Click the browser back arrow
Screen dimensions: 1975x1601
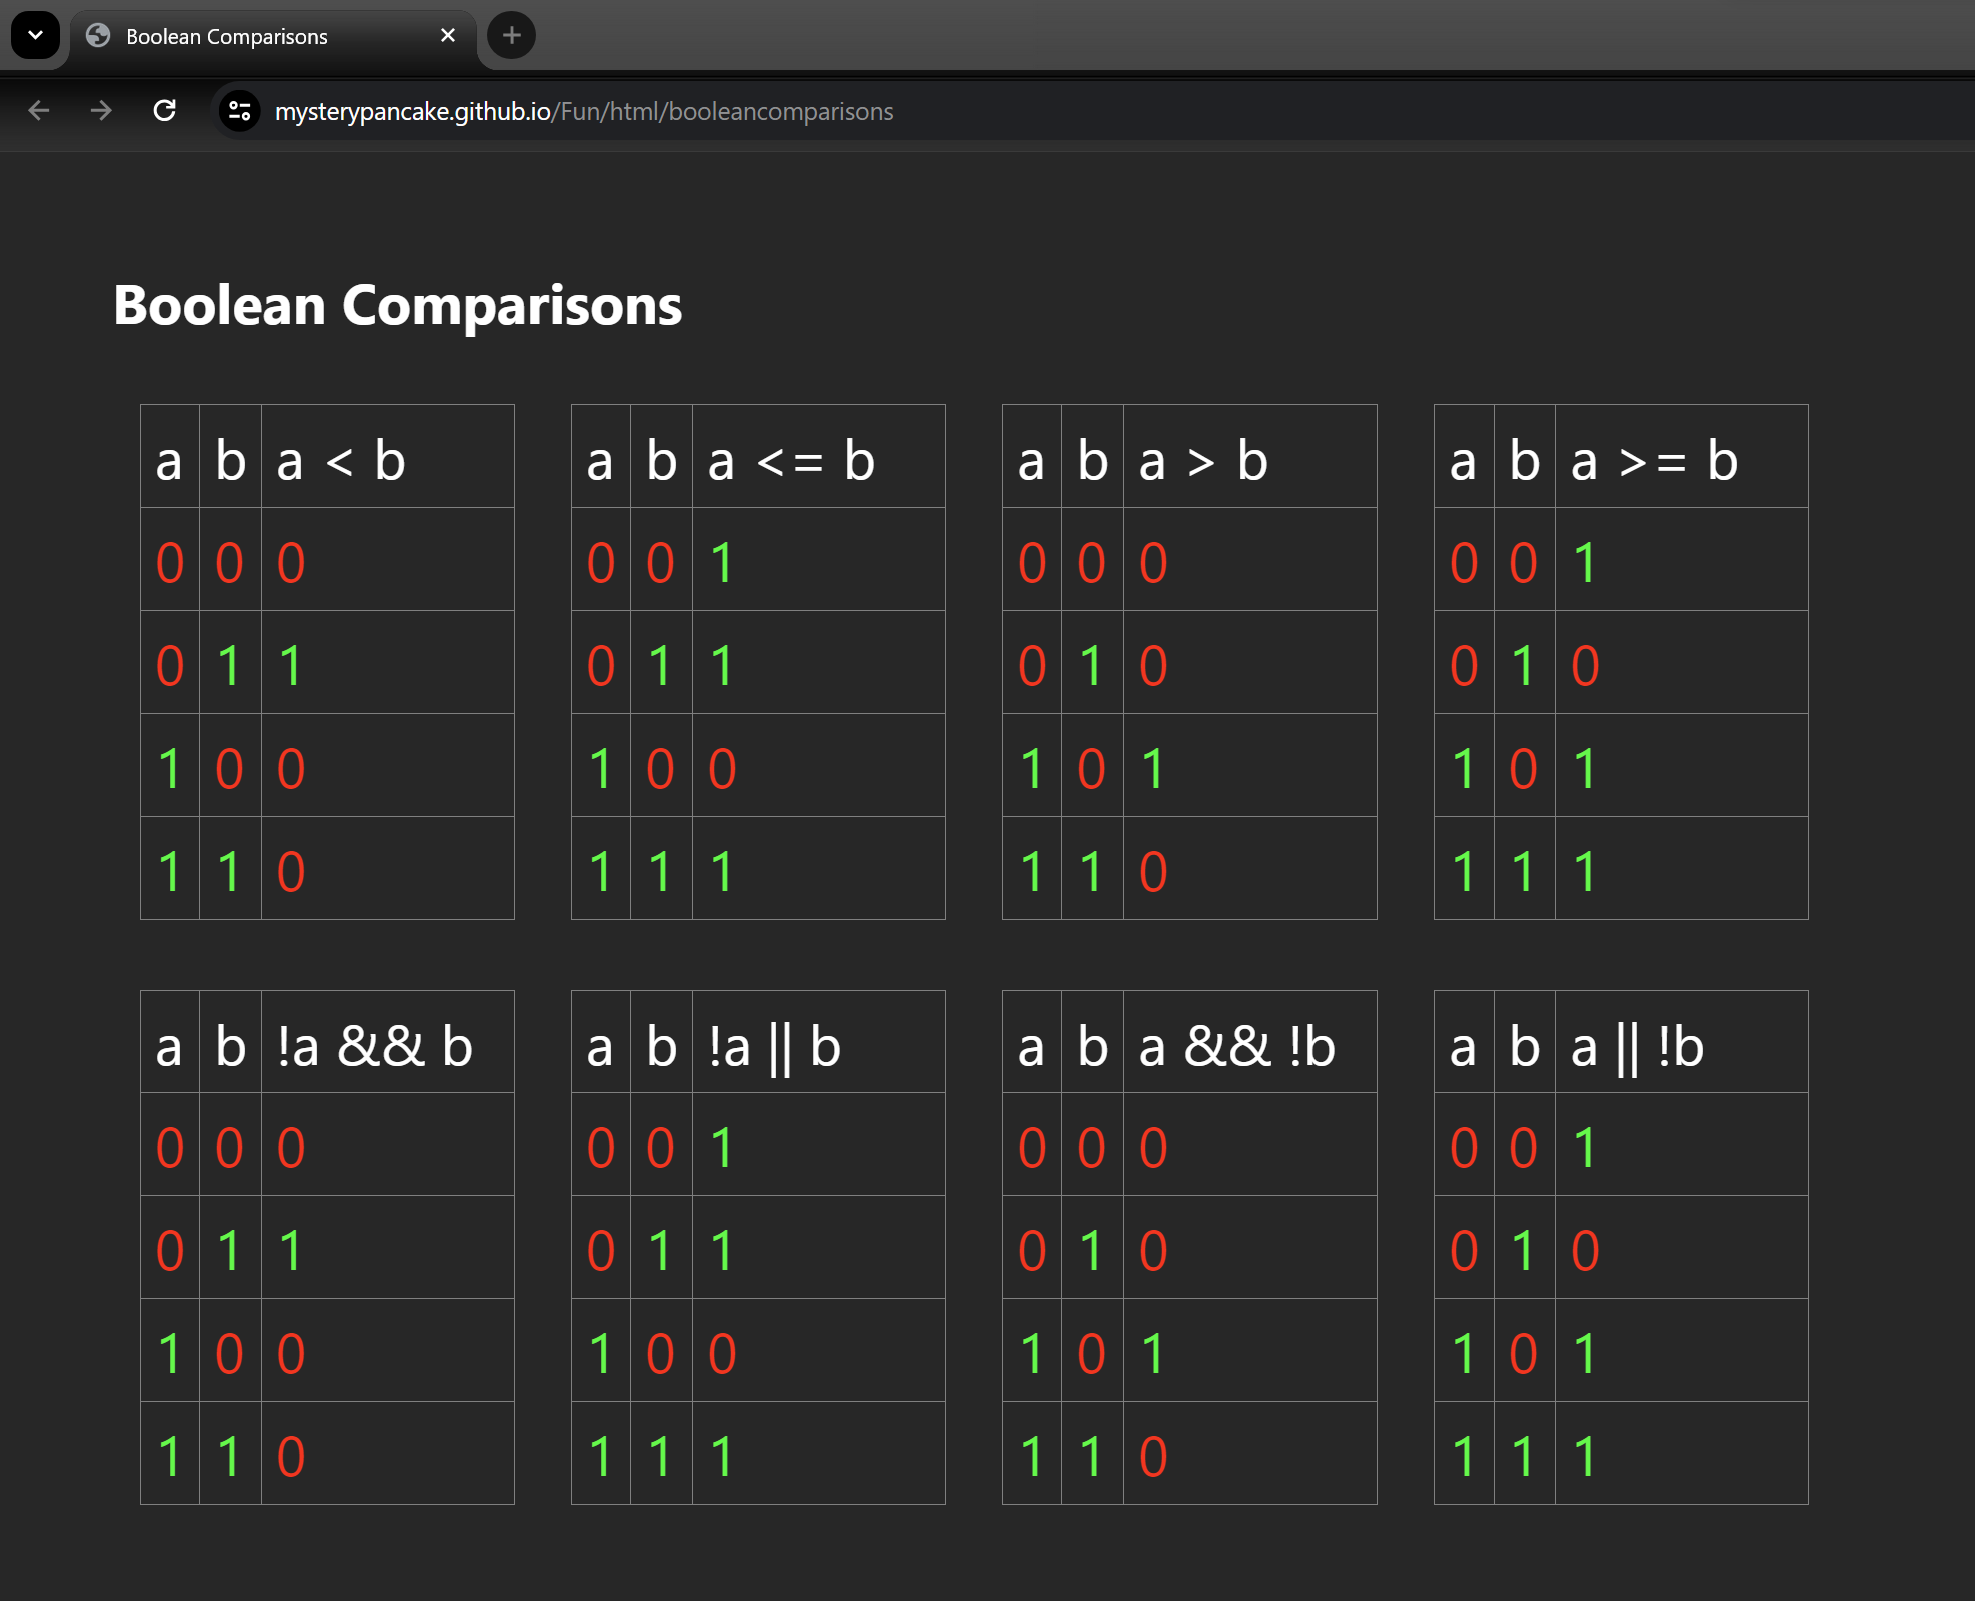[39, 111]
